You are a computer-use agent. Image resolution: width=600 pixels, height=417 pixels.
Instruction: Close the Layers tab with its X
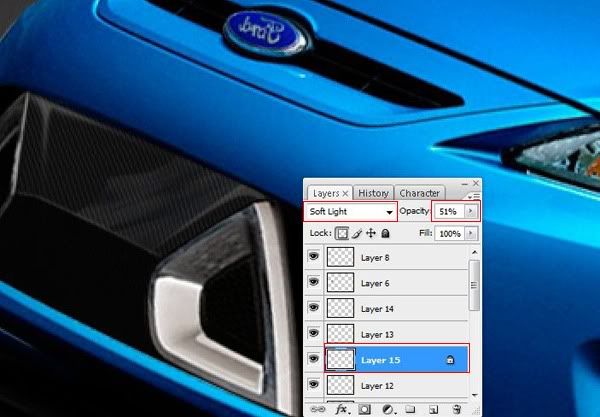pos(345,194)
